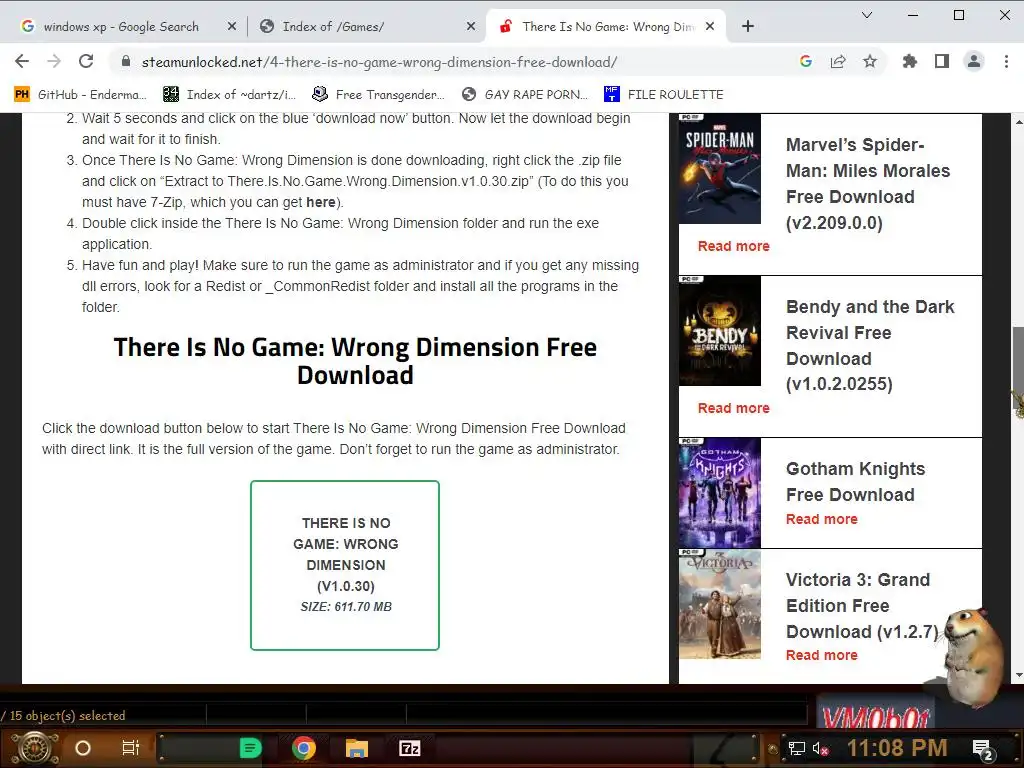Open the green chat app on taskbar
This screenshot has width=1024, height=768.
(250, 748)
